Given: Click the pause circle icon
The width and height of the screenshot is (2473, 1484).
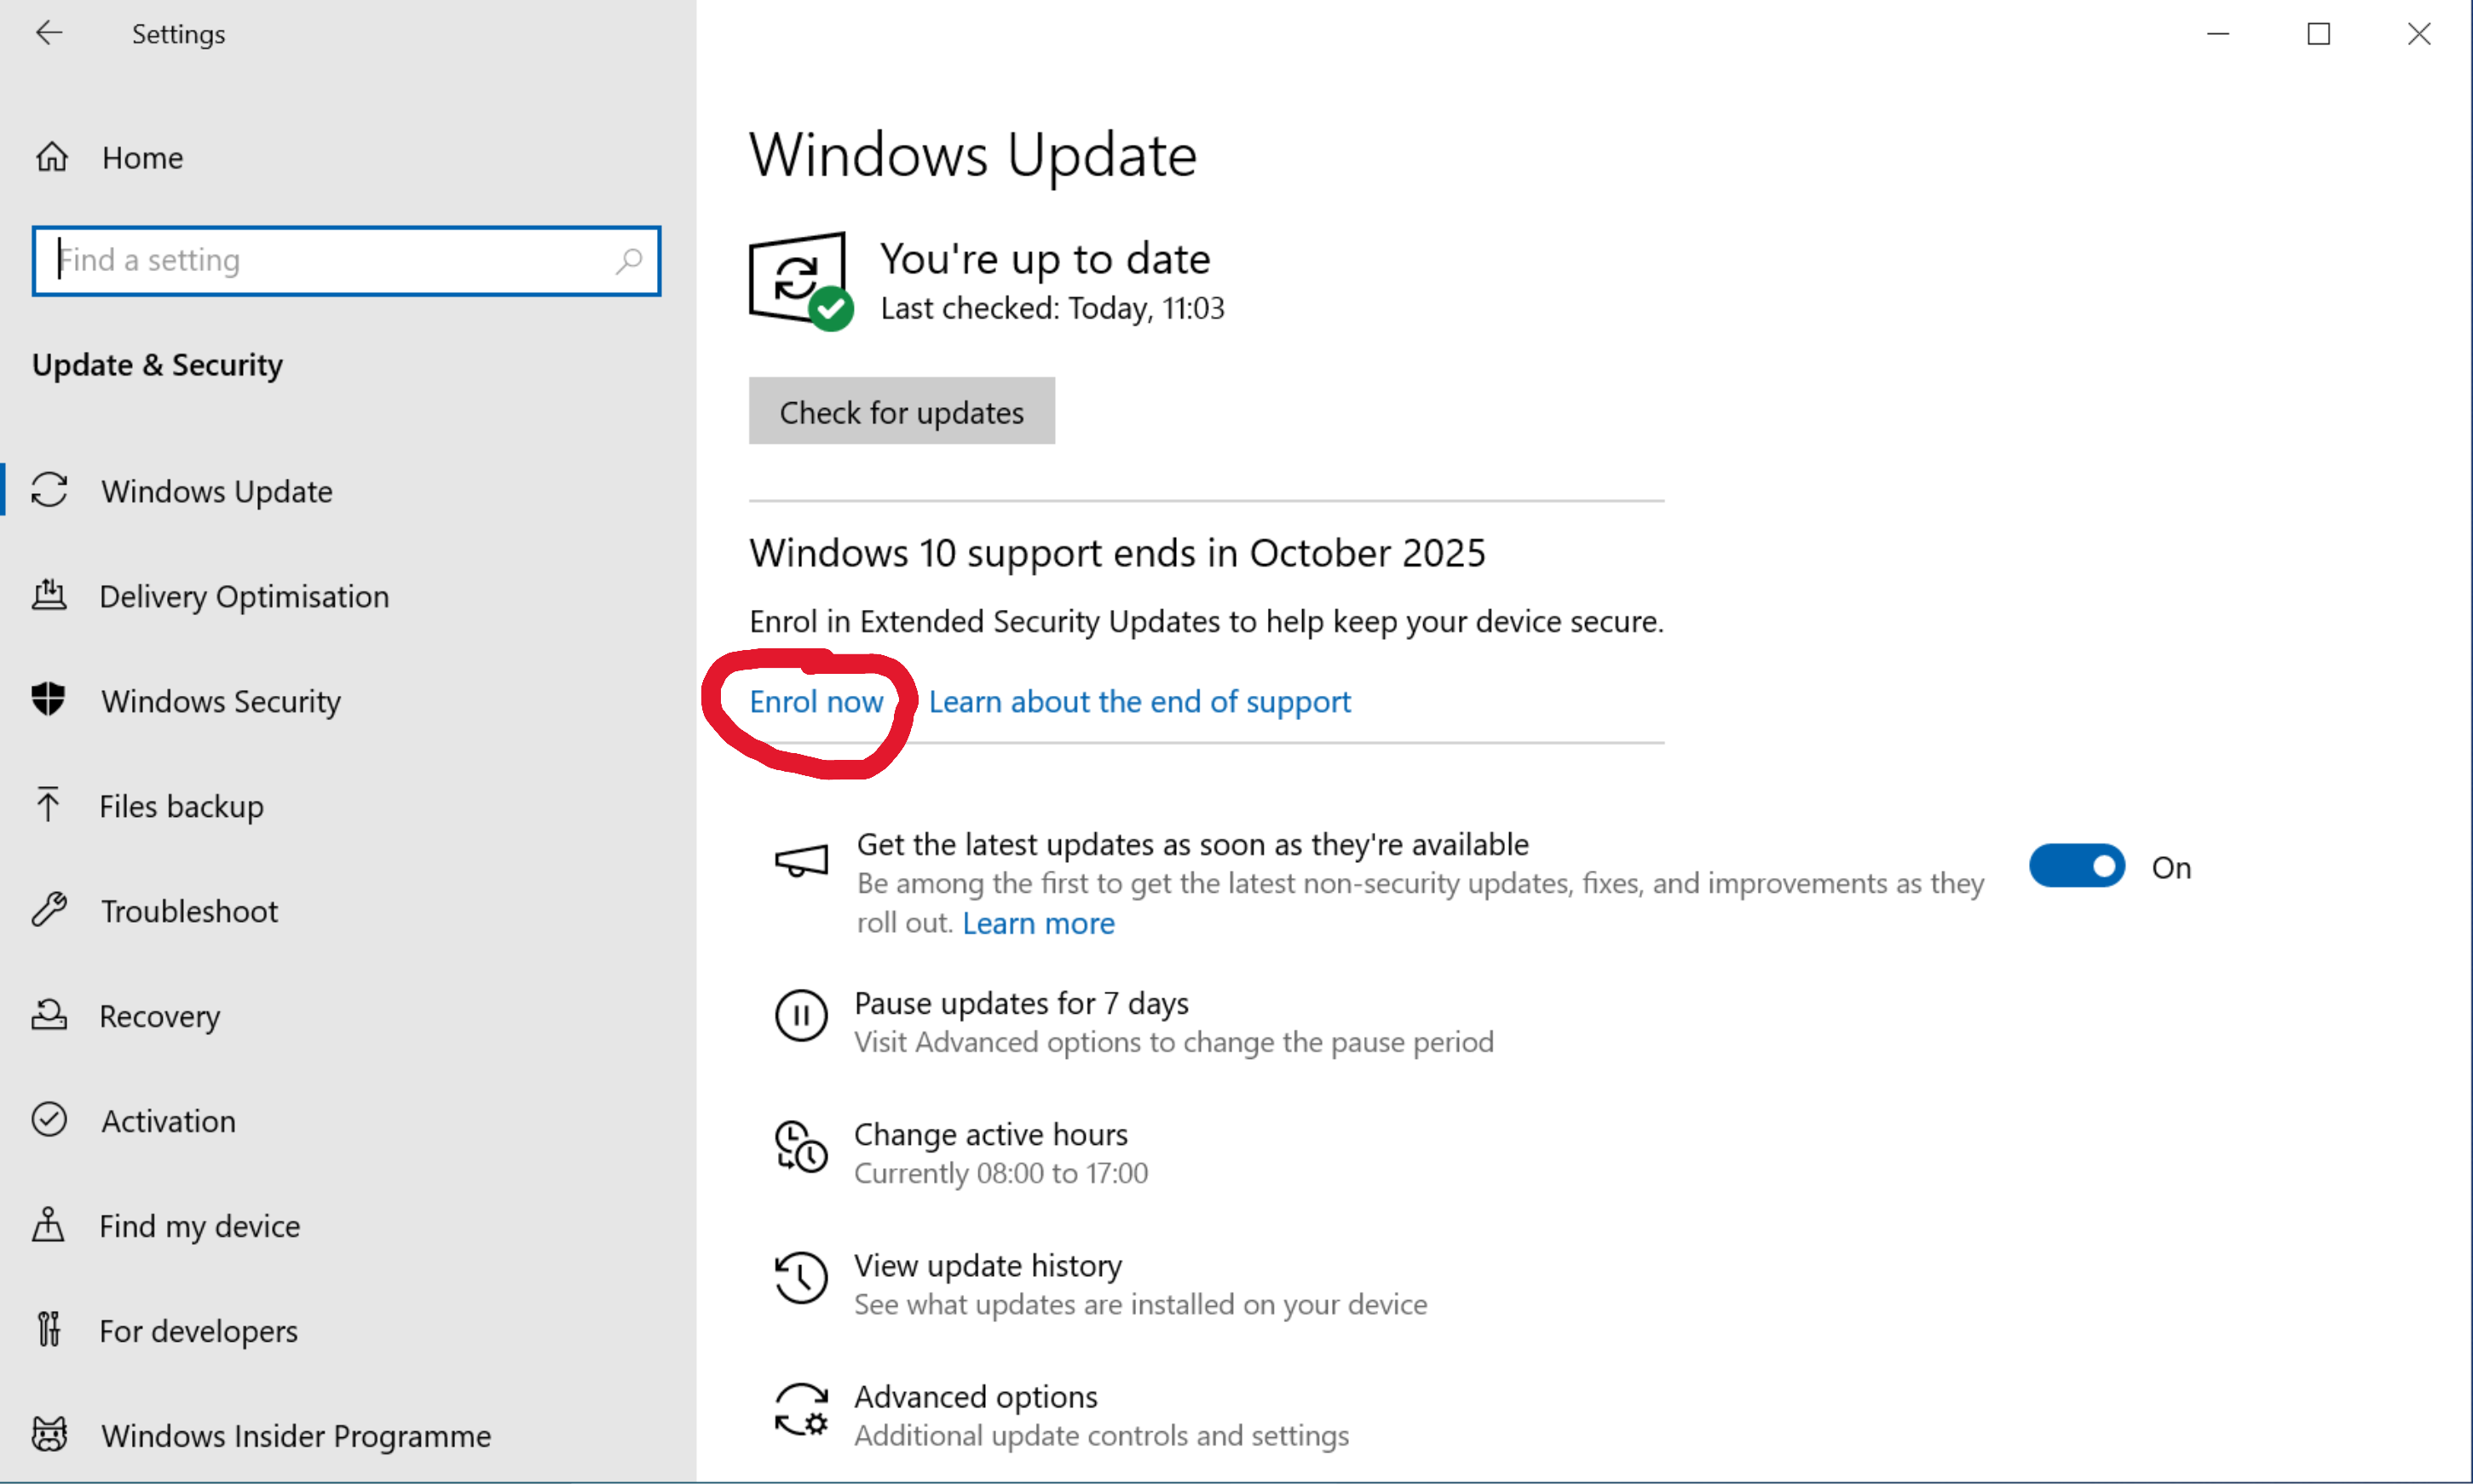Looking at the screenshot, I should 801,1015.
